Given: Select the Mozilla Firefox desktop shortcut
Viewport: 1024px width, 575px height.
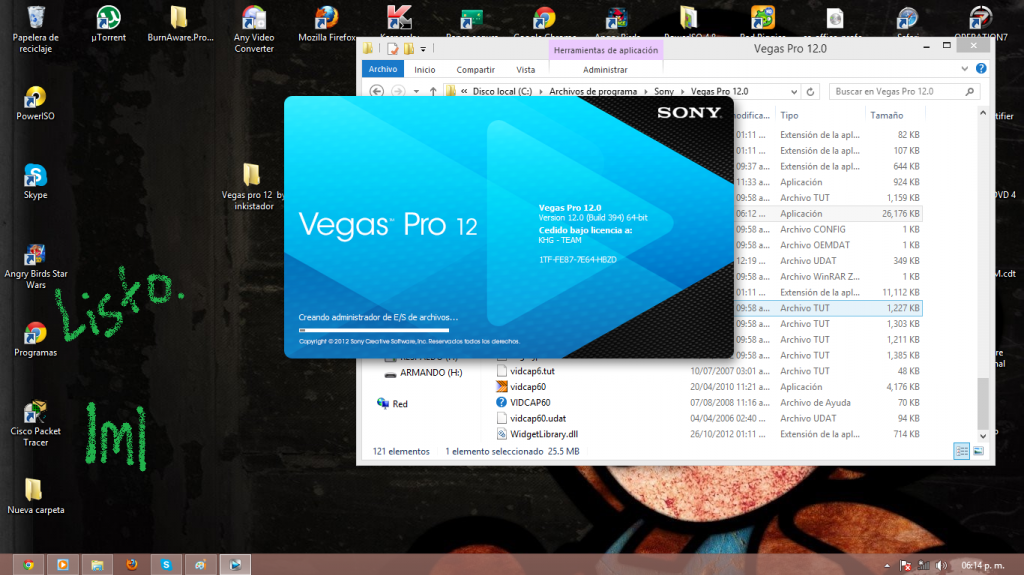Looking at the screenshot, I should pyautogui.click(x=327, y=24).
